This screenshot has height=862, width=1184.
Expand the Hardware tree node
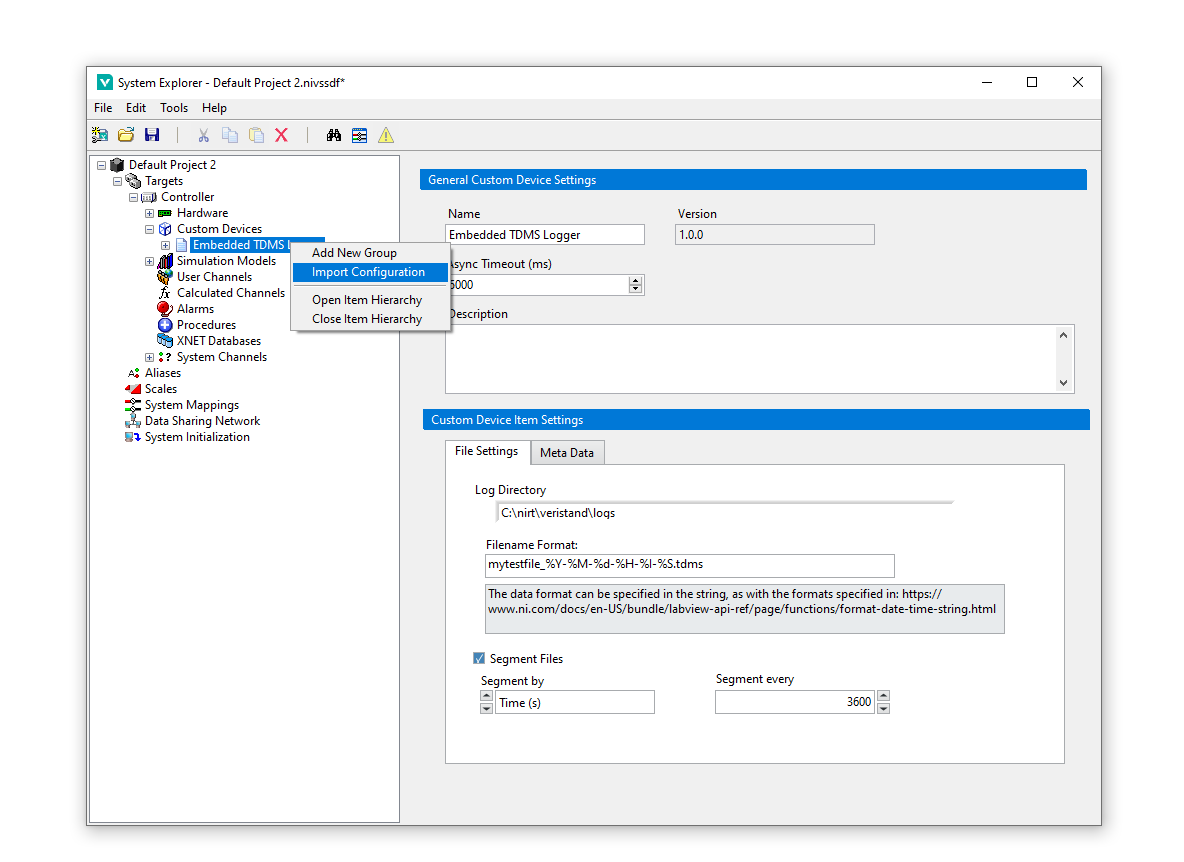pyautogui.click(x=150, y=214)
